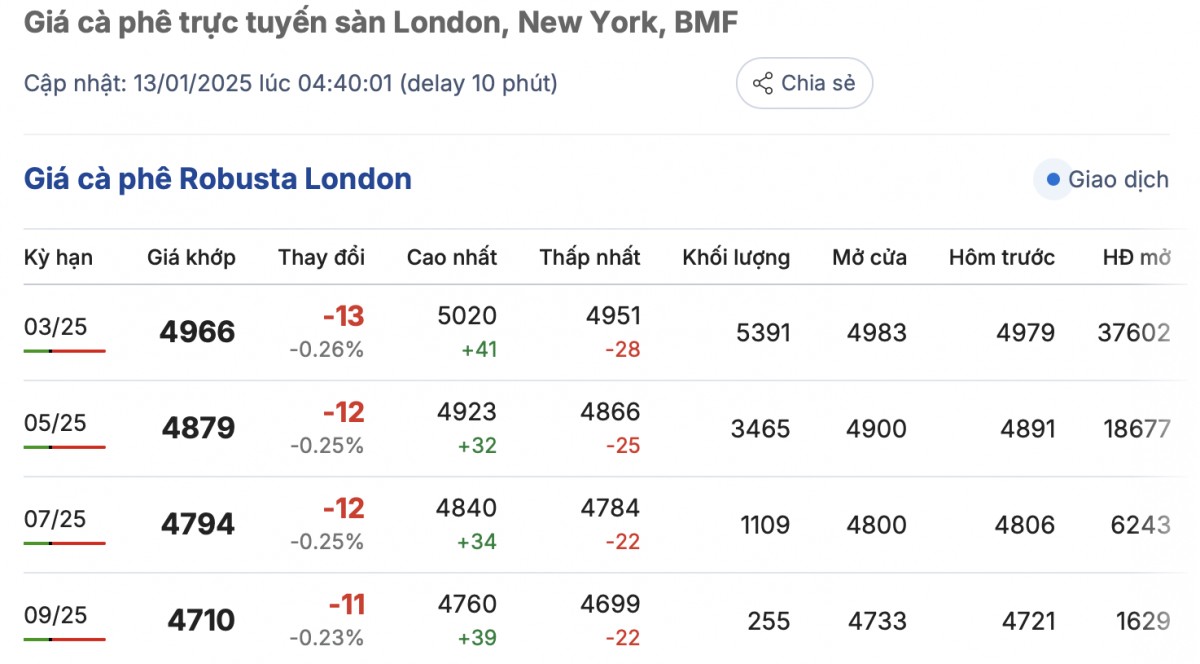Image resolution: width=1200 pixels, height=664 pixels.
Task: Click the blue Giao dịch status dot
Action: tap(1052, 180)
